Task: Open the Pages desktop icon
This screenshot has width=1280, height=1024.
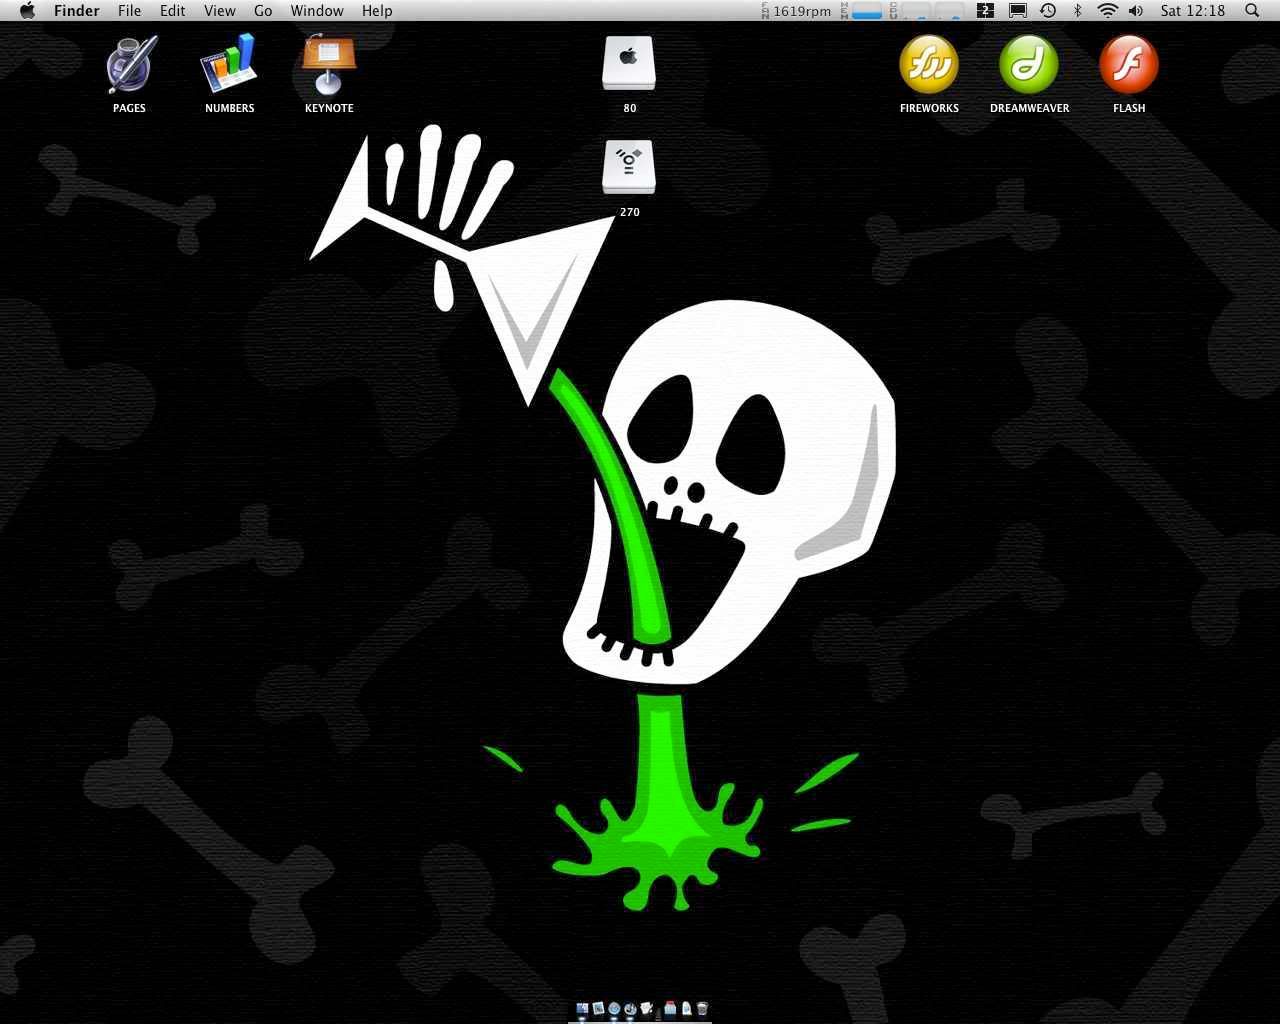Action: [x=129, y=66]
